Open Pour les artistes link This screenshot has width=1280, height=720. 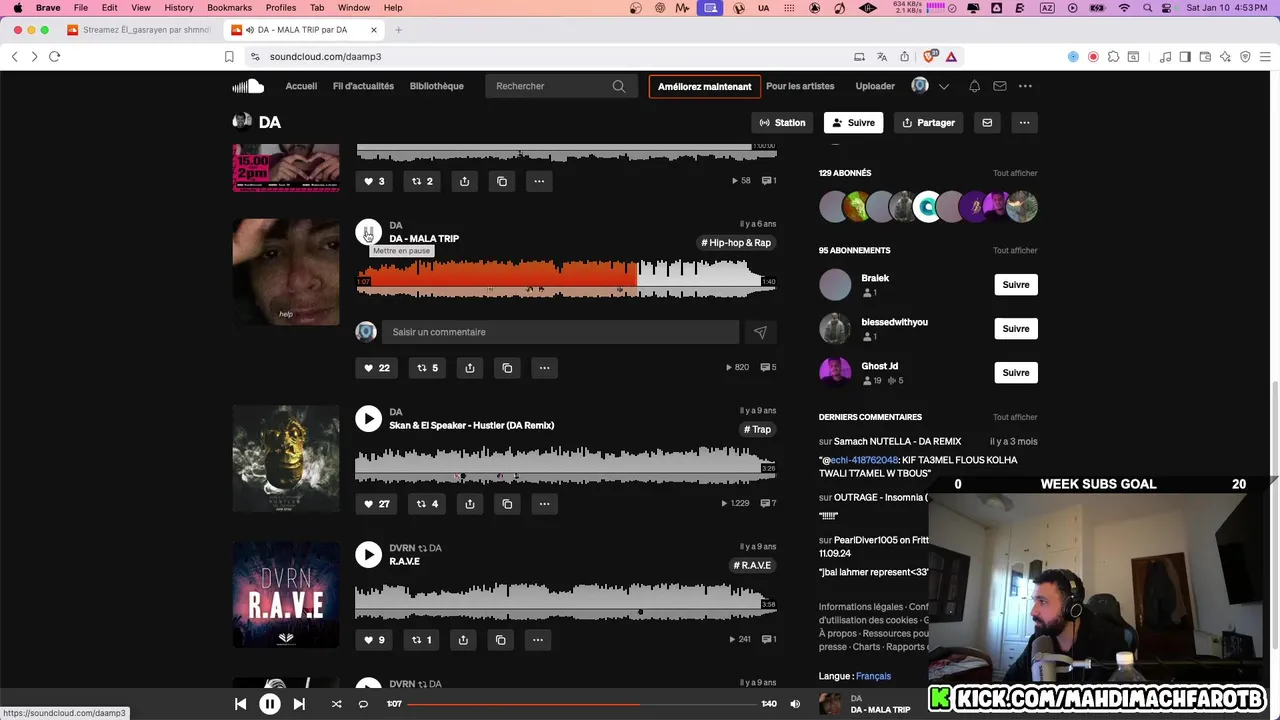coord(800,86)
